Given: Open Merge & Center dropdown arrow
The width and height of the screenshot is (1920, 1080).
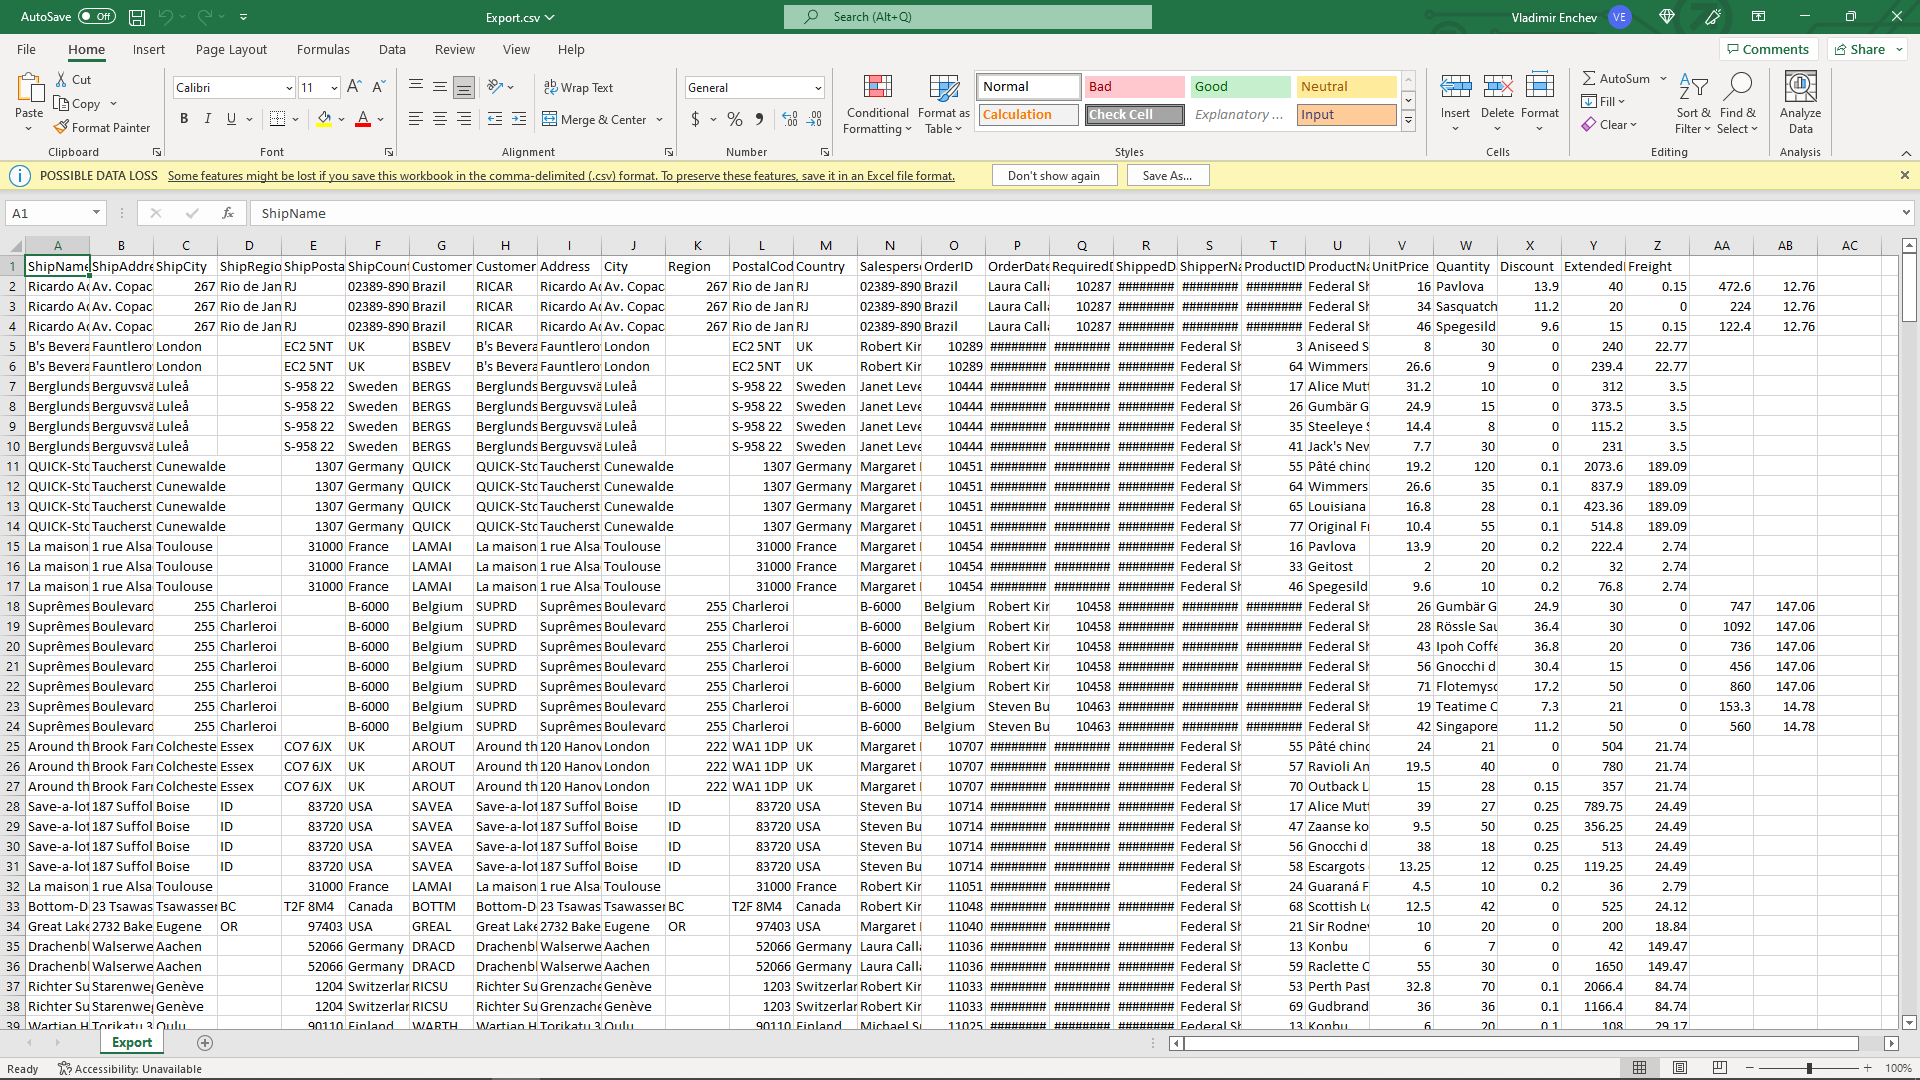Looking at the screenshot, I should [660, 120].
